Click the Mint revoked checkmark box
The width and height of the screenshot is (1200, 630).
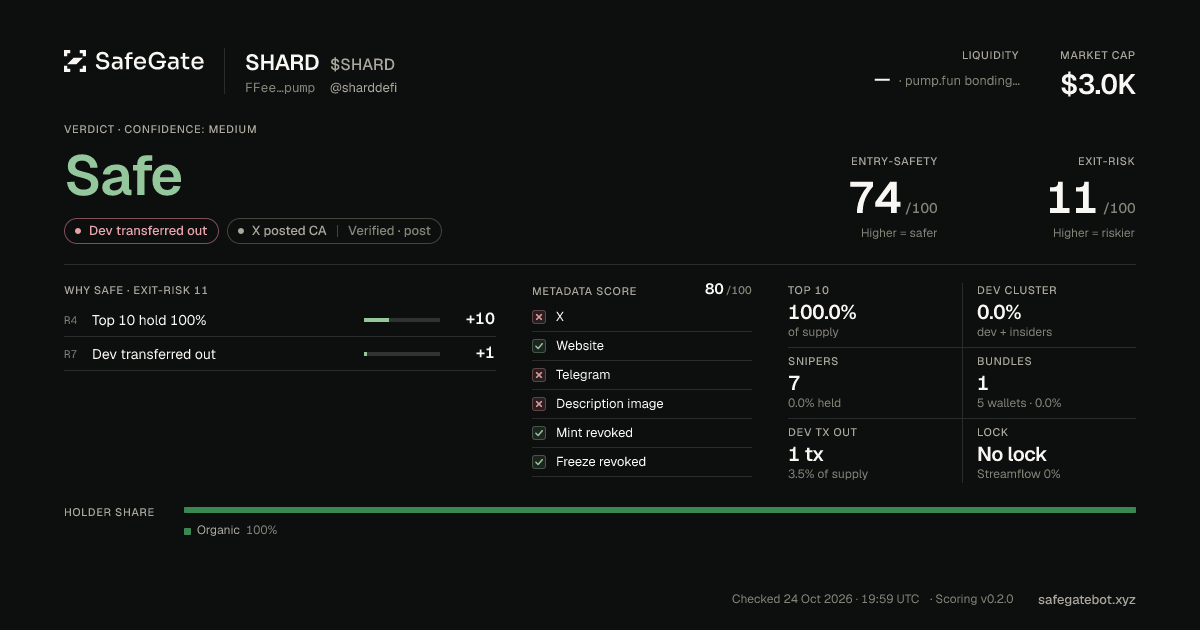click(539, 433)
